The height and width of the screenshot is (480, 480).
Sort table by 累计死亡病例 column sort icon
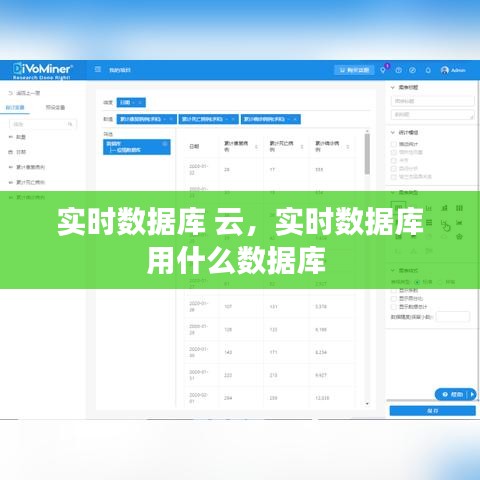coord(302,147)
